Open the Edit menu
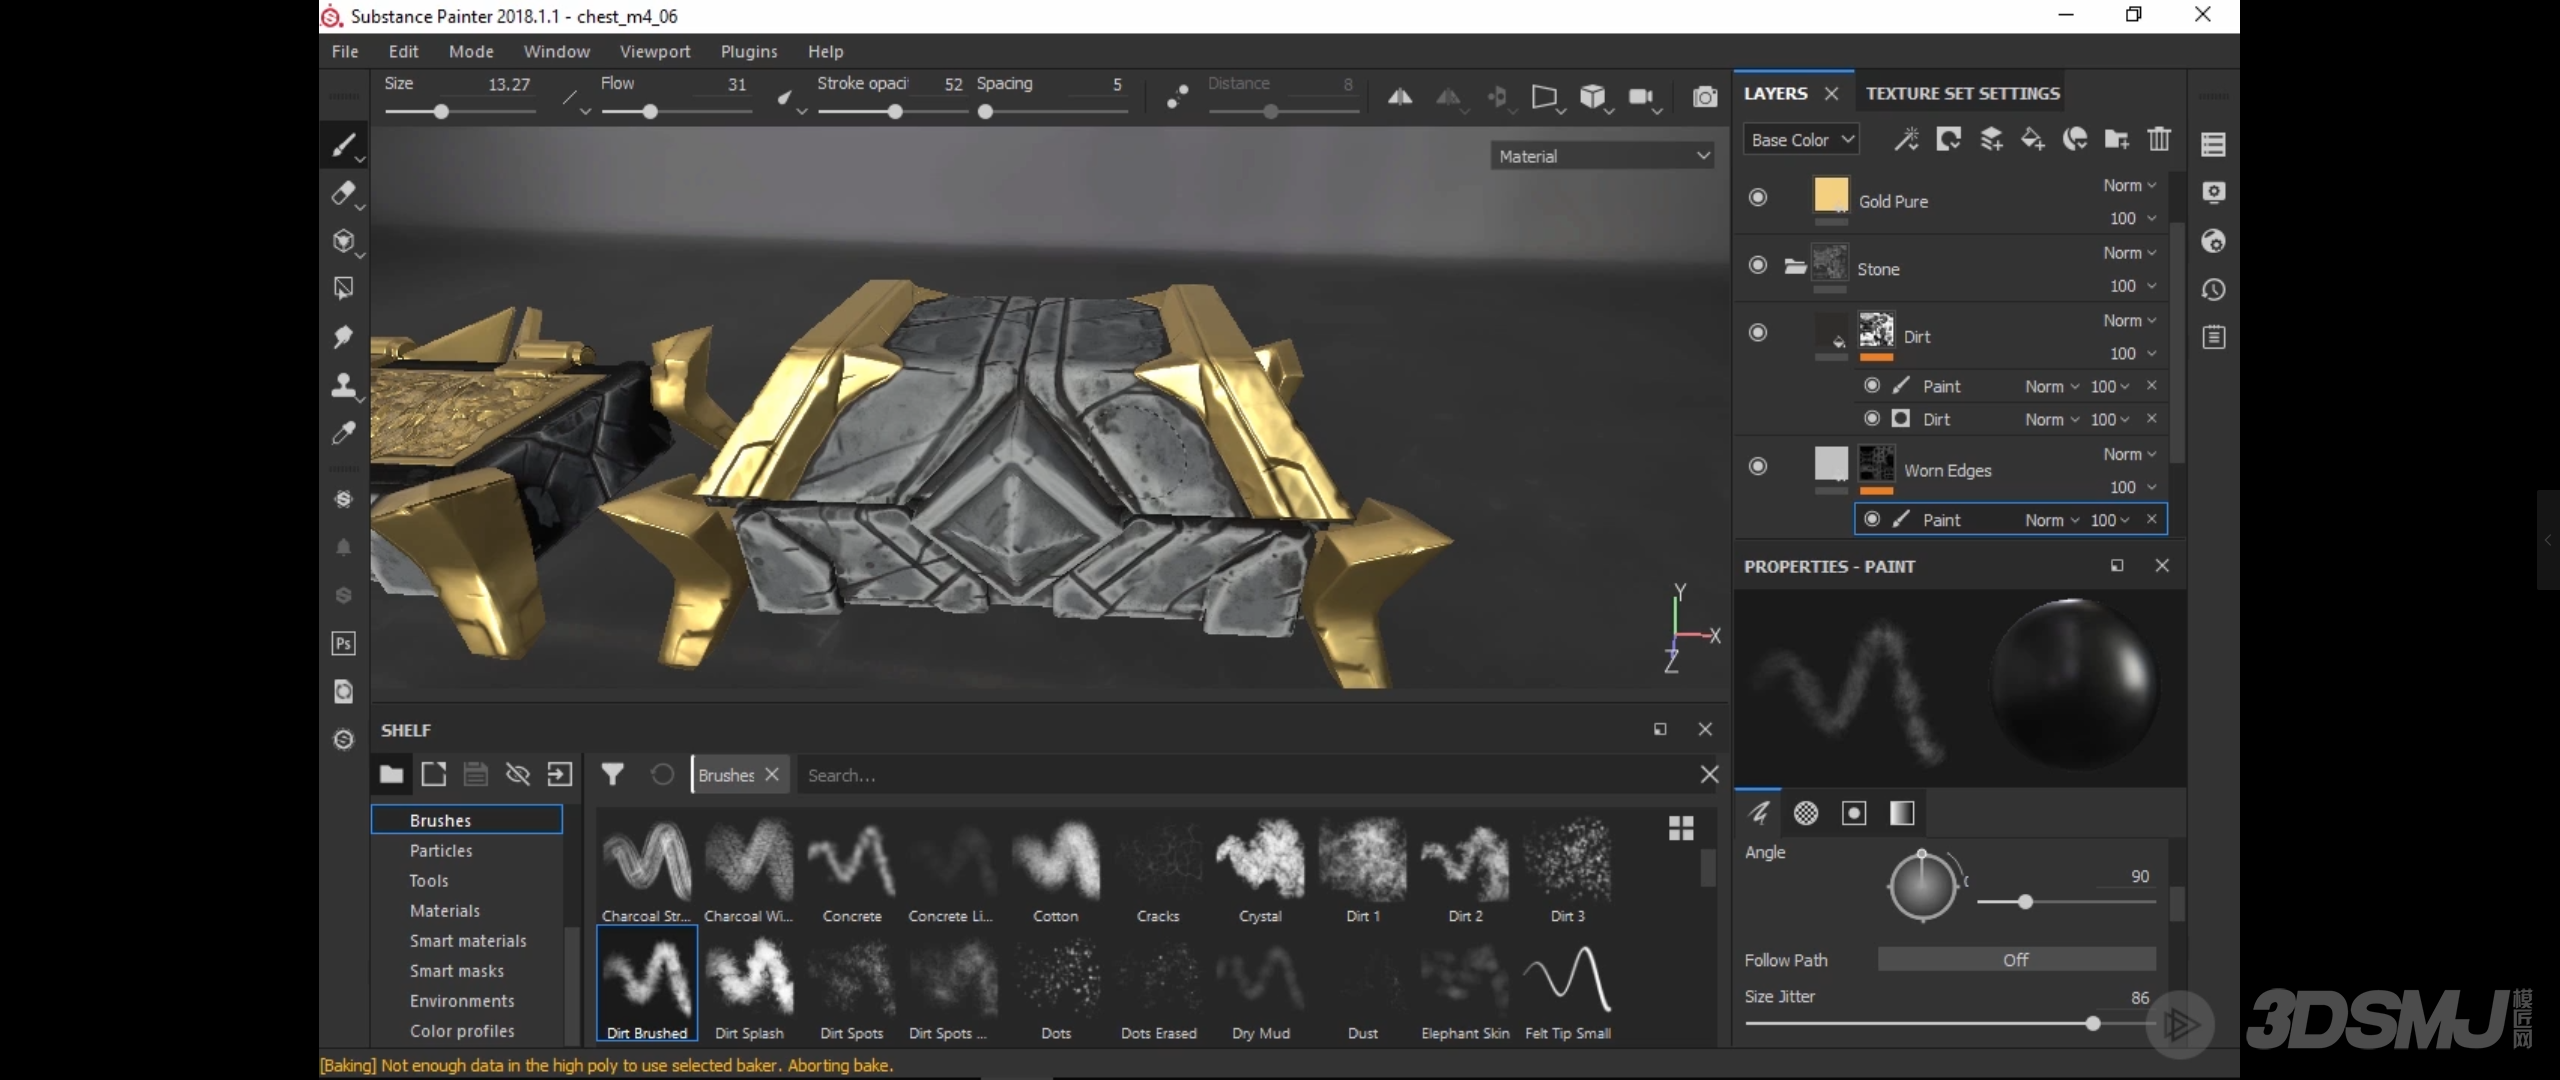 403,51
